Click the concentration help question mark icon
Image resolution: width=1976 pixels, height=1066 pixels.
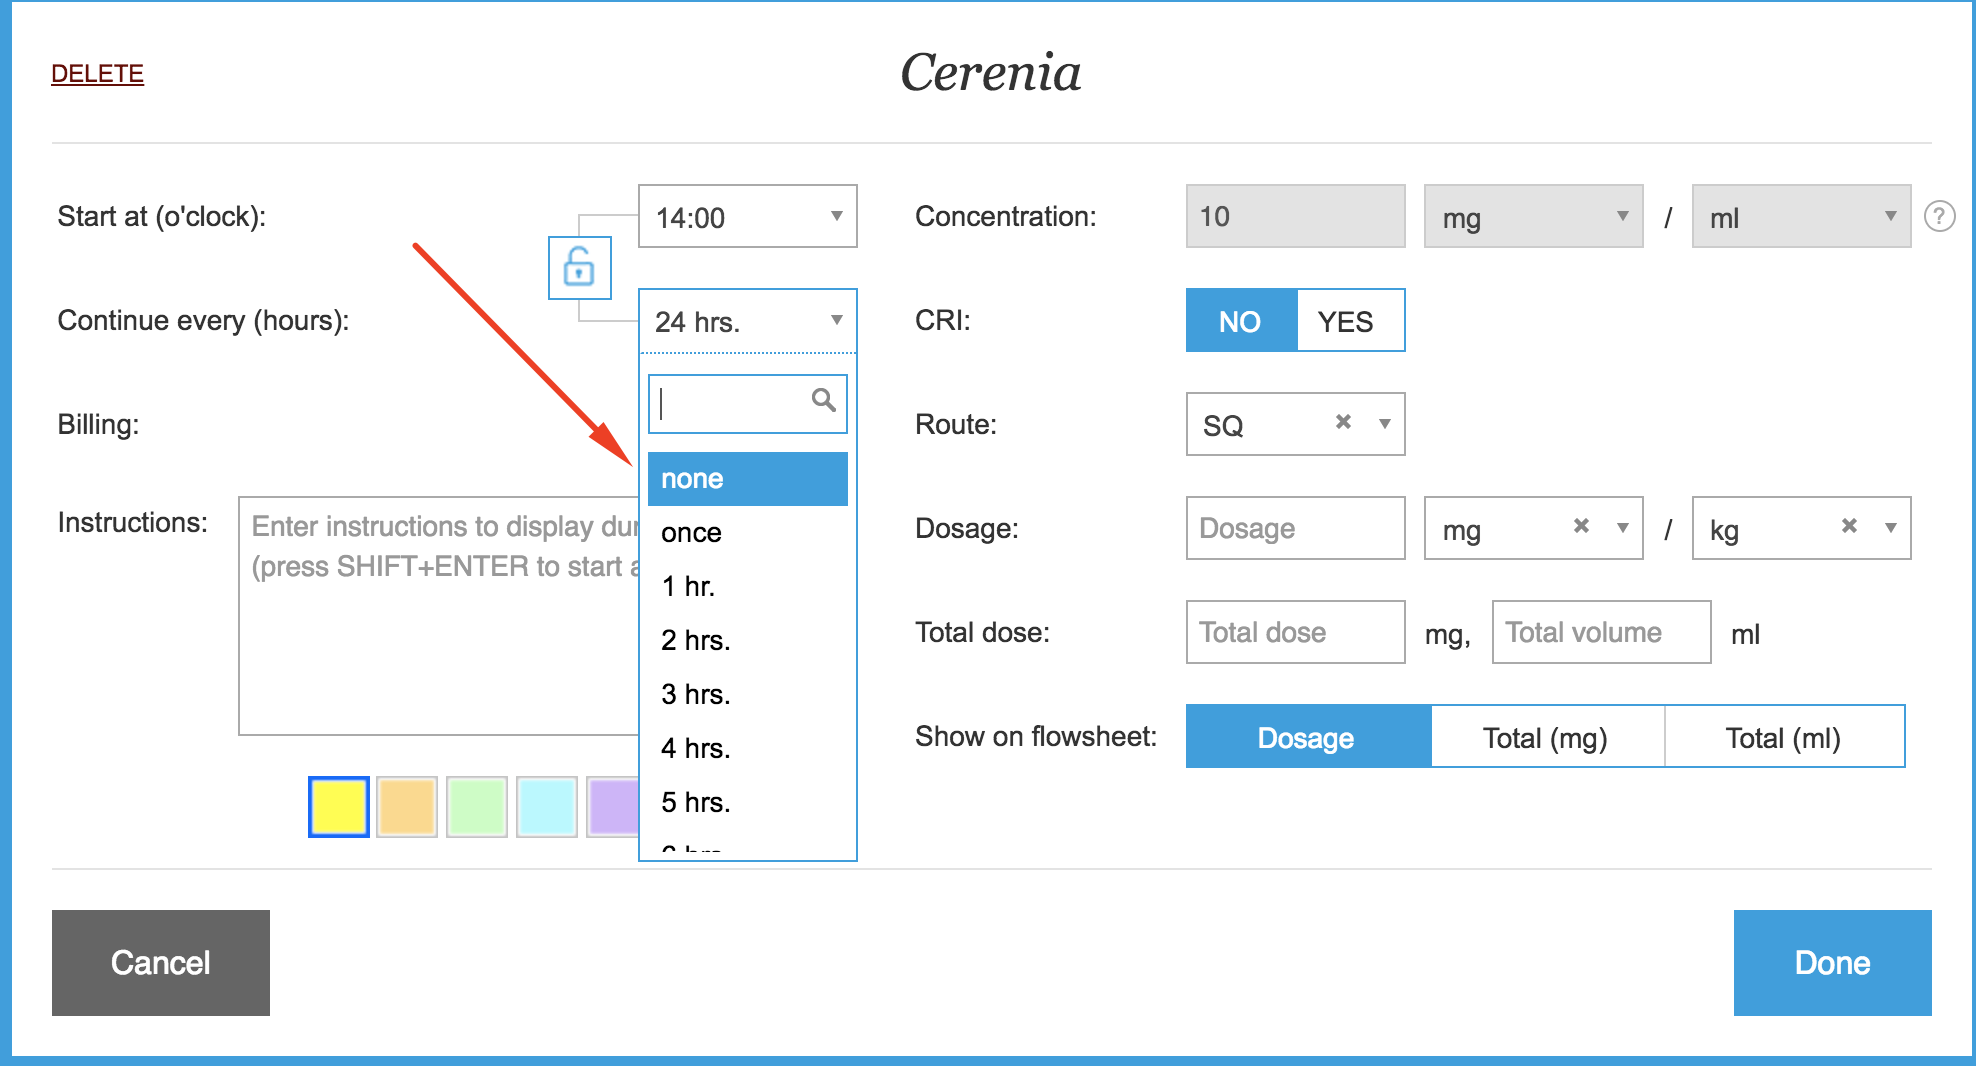(x=1939, y=216)
